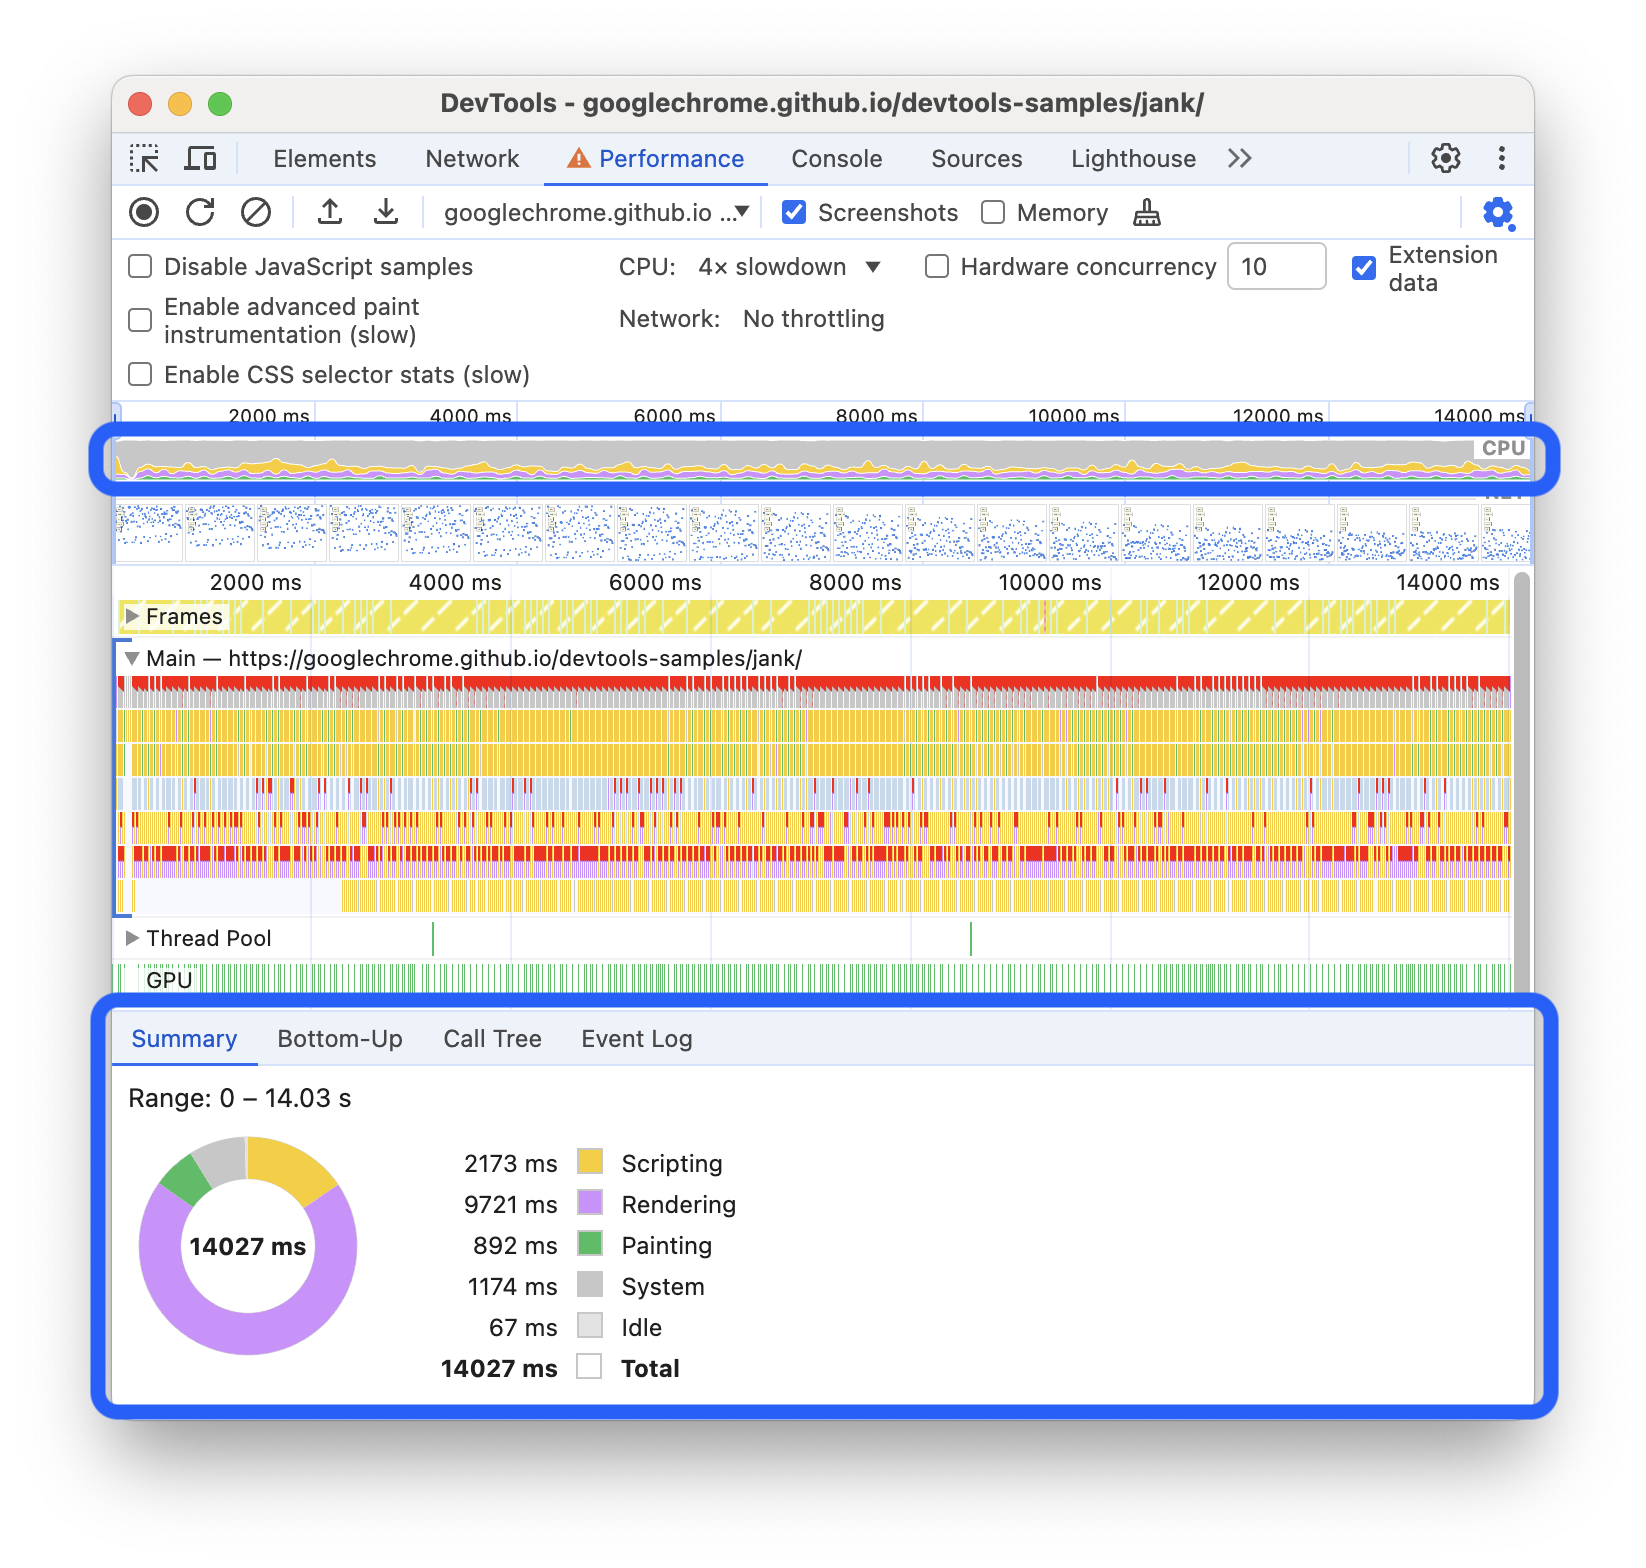The height and width of the screenshot is (1568, 1646).
Task: Start recording a performance profile
Action: (146, 212)
